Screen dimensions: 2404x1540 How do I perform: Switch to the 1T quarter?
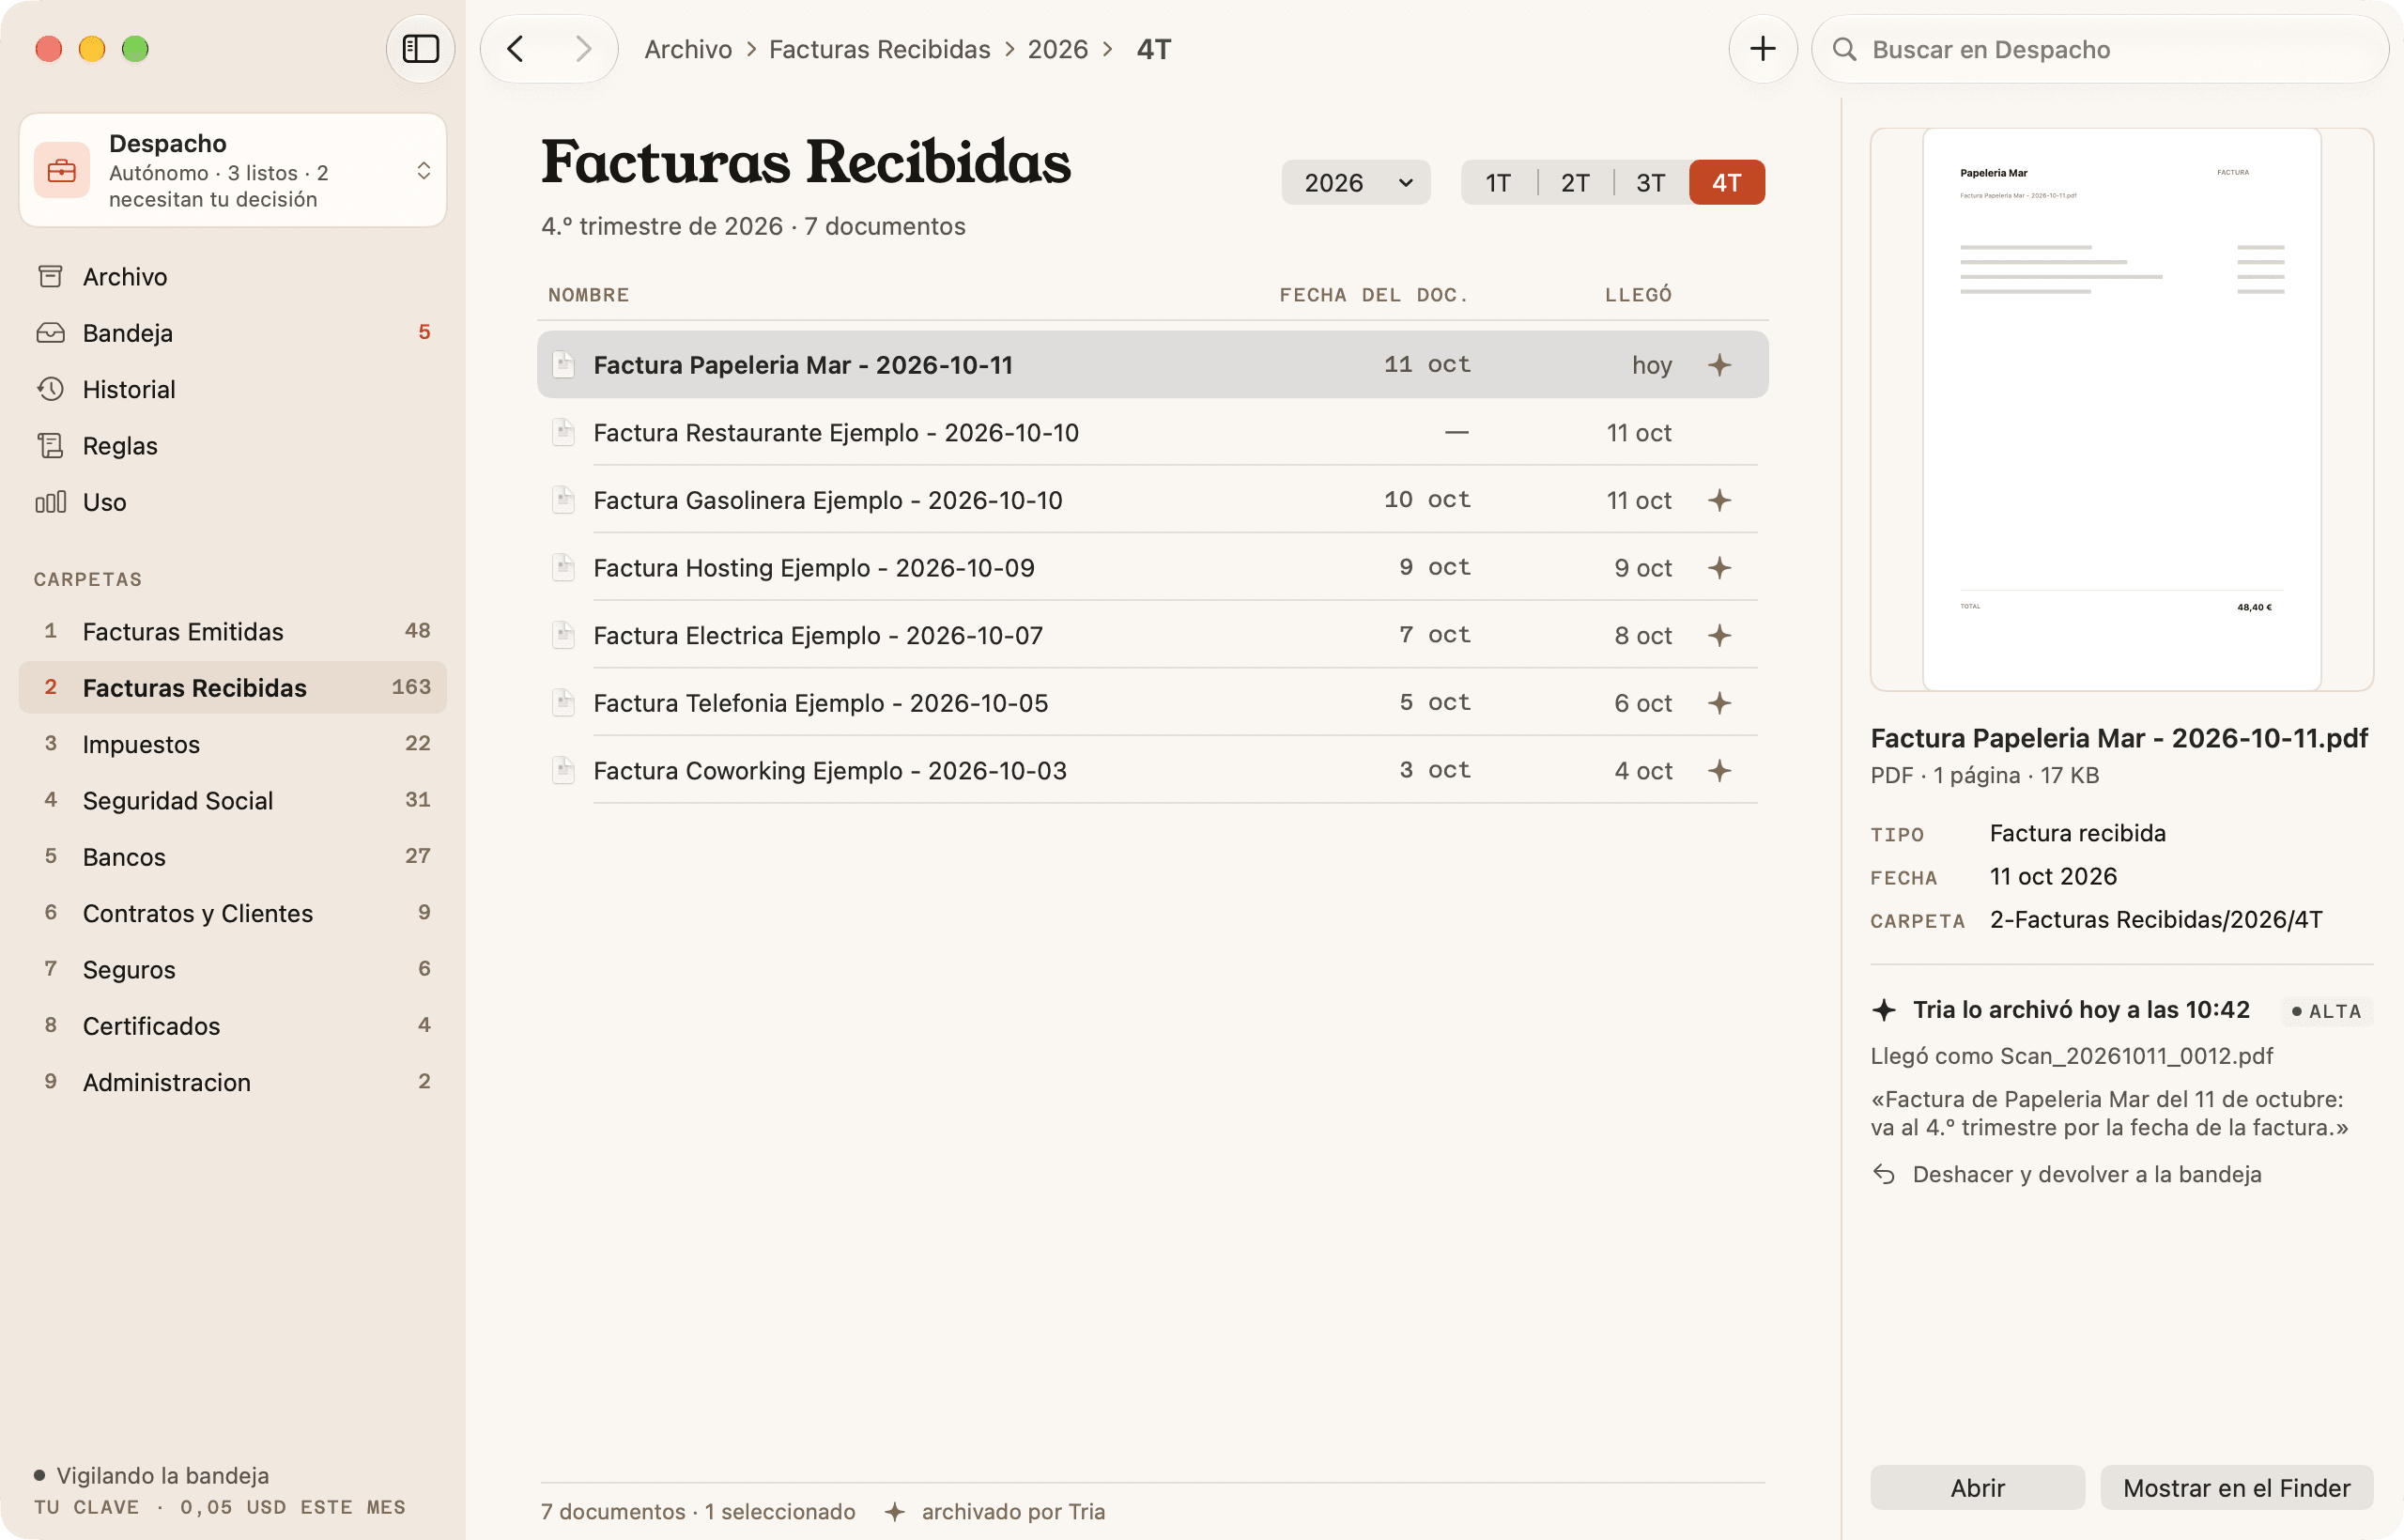1498,183
